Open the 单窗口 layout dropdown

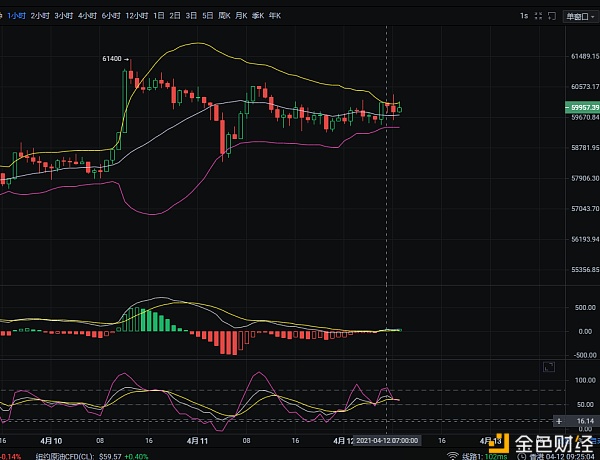[x=580, y=16]
